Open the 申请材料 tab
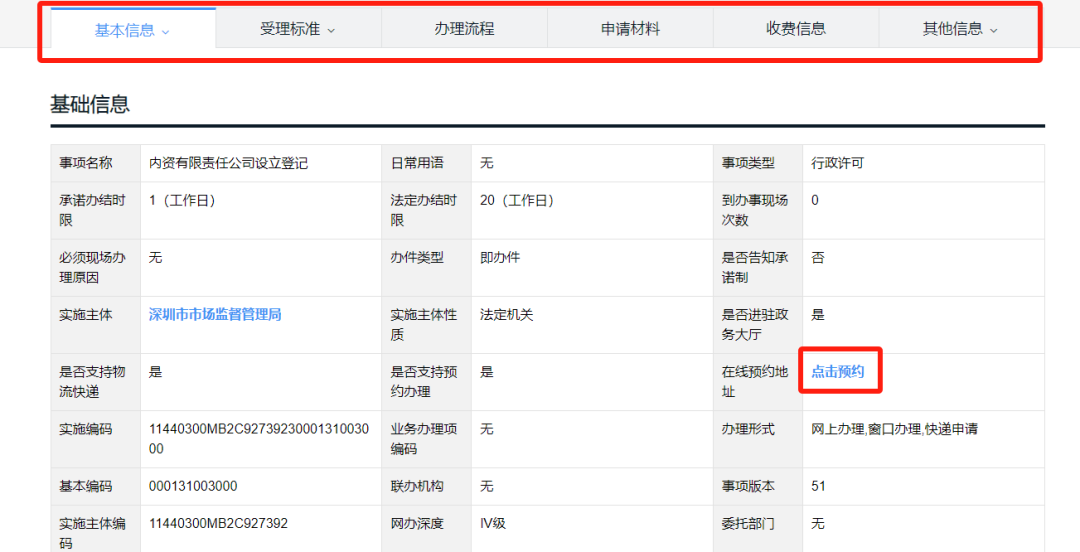This screenshot has height=552, width=1080. click(x=630, y=29)
